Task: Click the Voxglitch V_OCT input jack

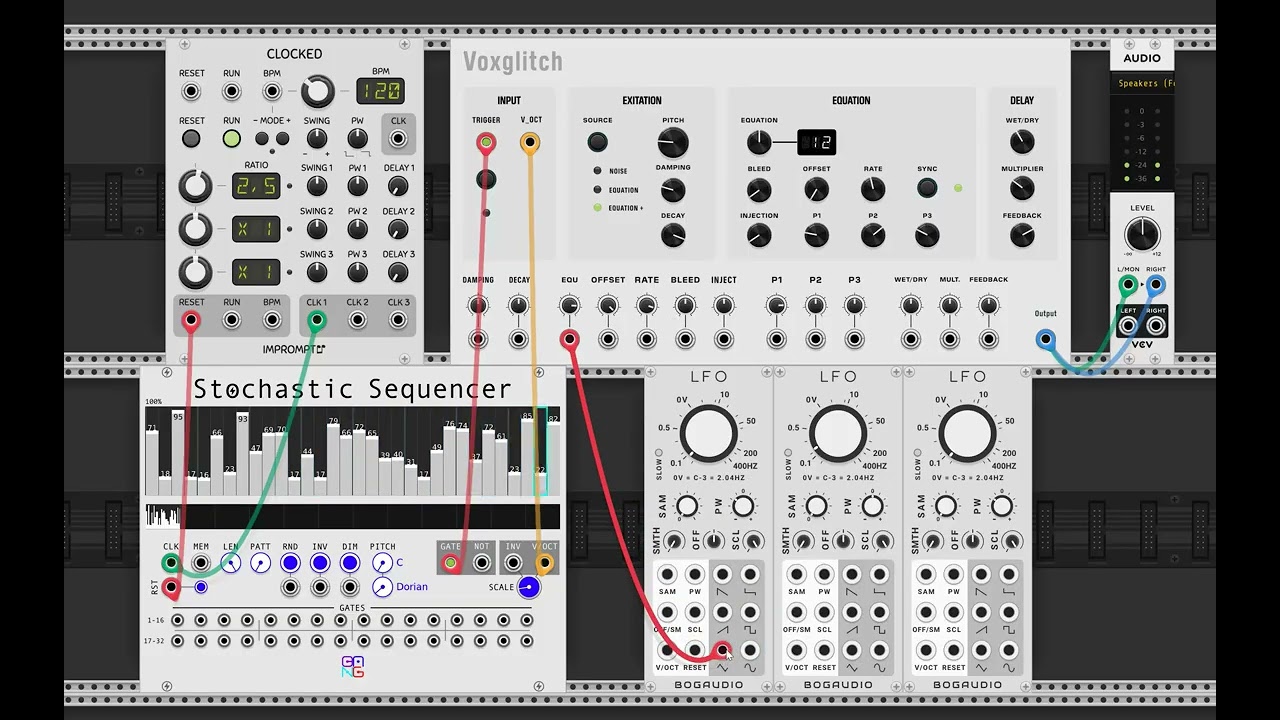Action: [530, 143]
